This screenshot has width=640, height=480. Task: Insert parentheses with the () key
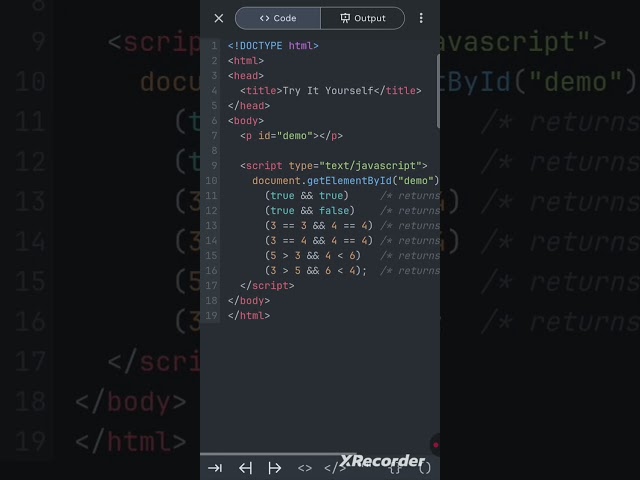[424, 468]
